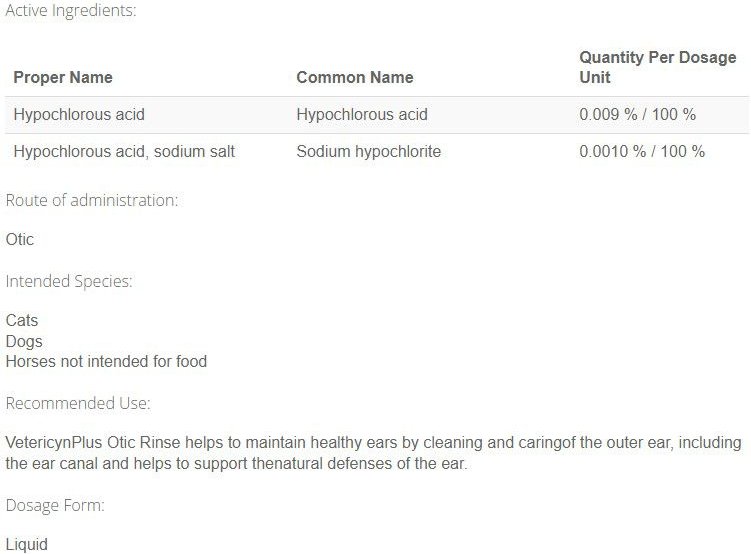This screenshot has width=751, height=554.
Task: Click the Intended Species label
Action: tap(69, 282)
